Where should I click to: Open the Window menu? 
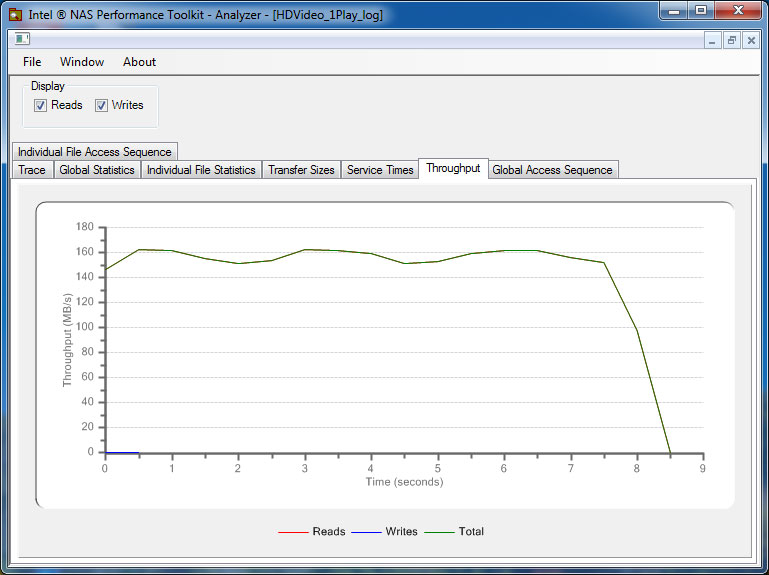[82, 62]
